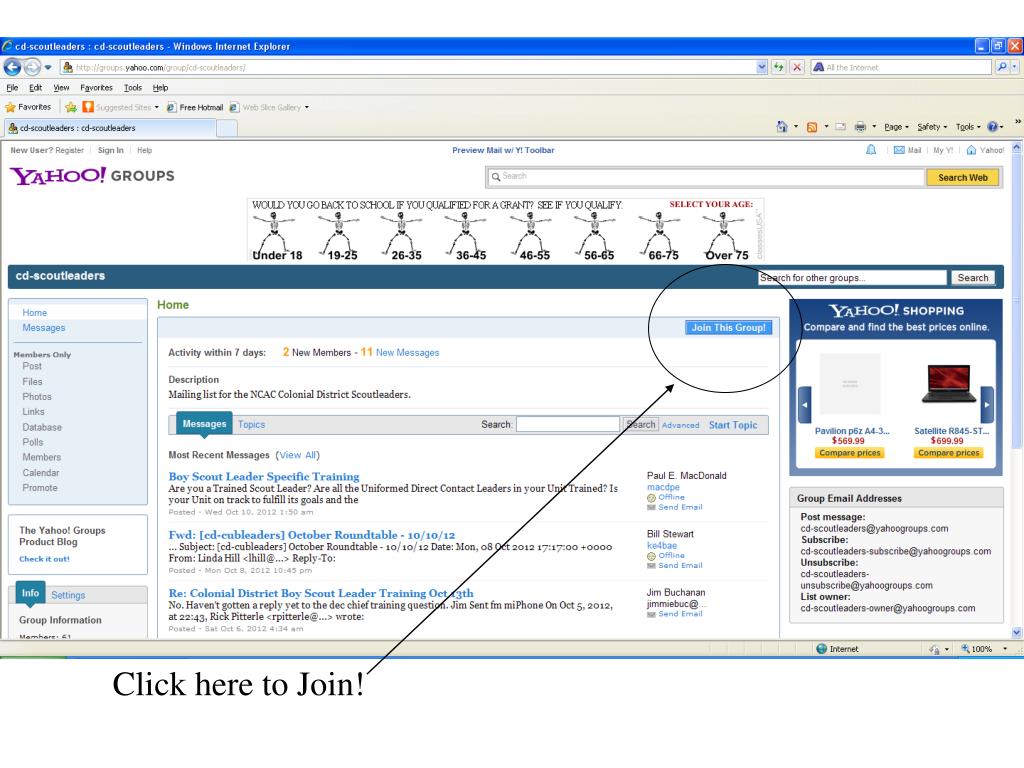Click the IE Help question mark icon
Viewport: 1024px width, 768px height.
coord(993,127)
